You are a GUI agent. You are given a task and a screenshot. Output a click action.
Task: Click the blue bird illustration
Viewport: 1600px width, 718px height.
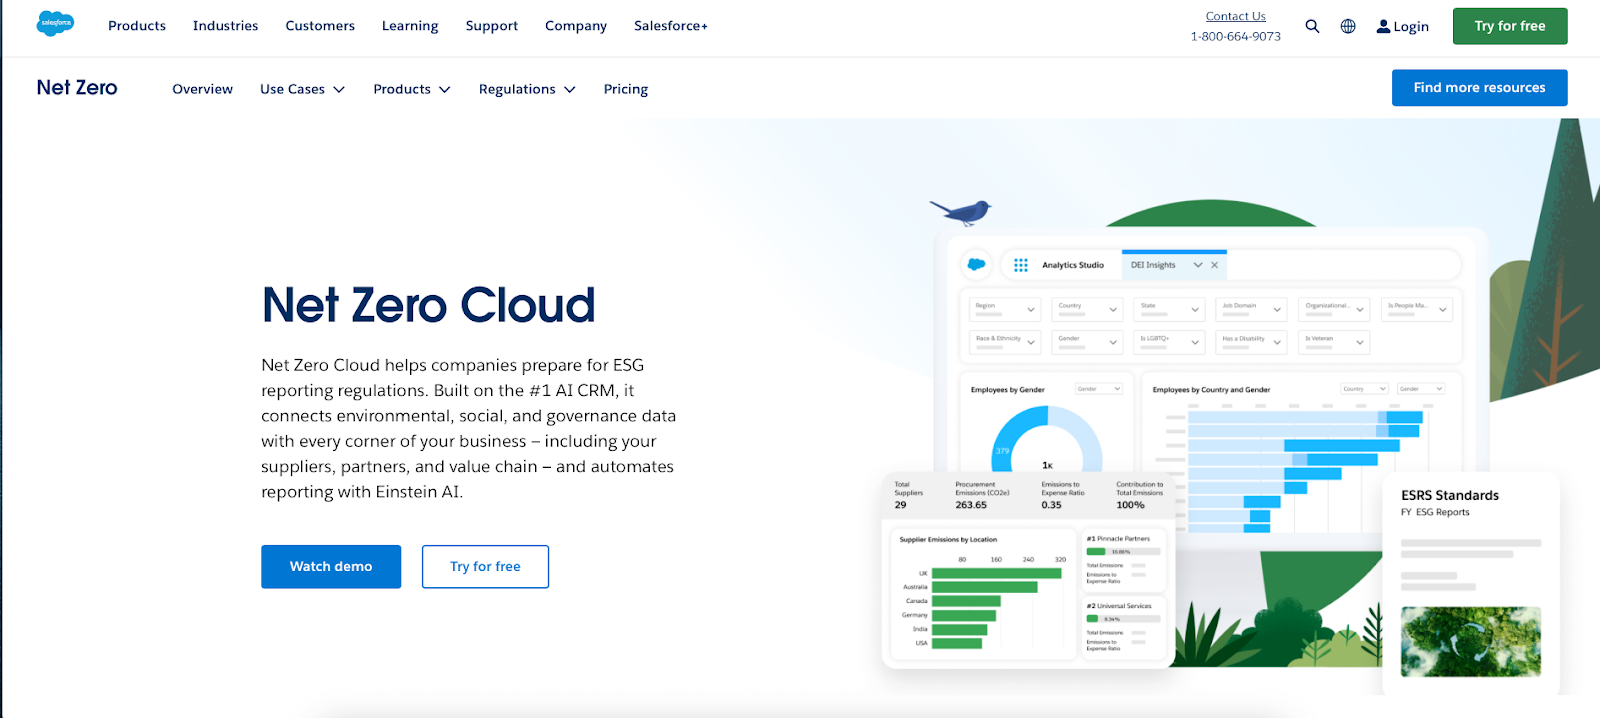961,212
